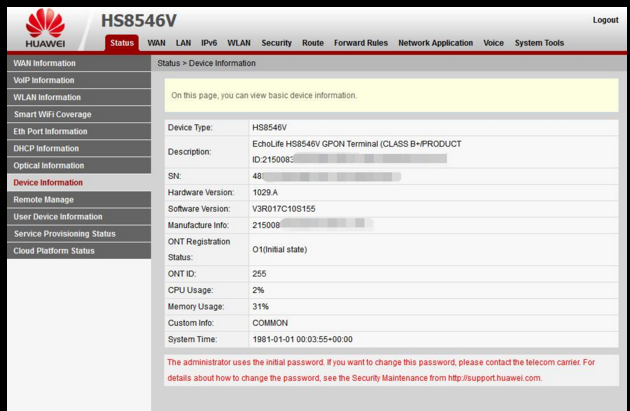Click the Manufacture Info label
The width and height of the screenshot is (630, 411).
198,225
